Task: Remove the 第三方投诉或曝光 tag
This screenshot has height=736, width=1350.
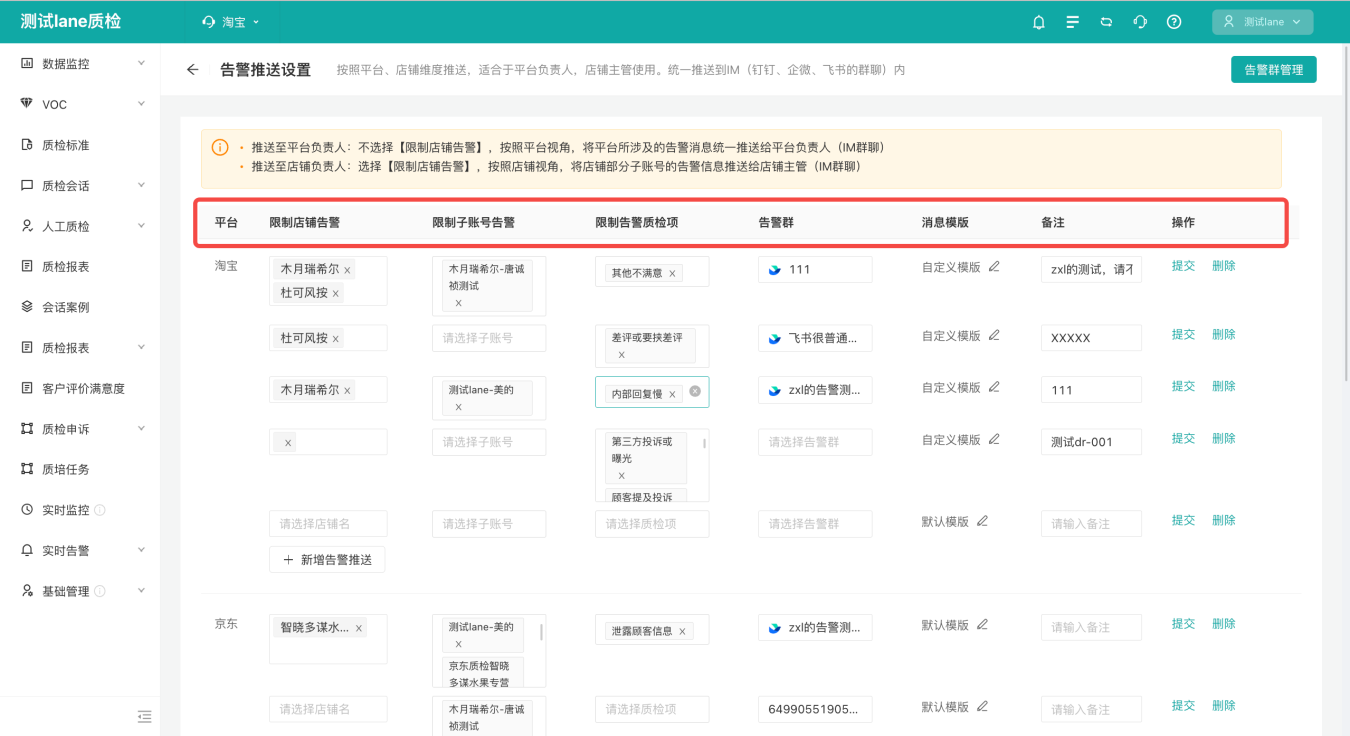Action: click(x=621, y=476)
